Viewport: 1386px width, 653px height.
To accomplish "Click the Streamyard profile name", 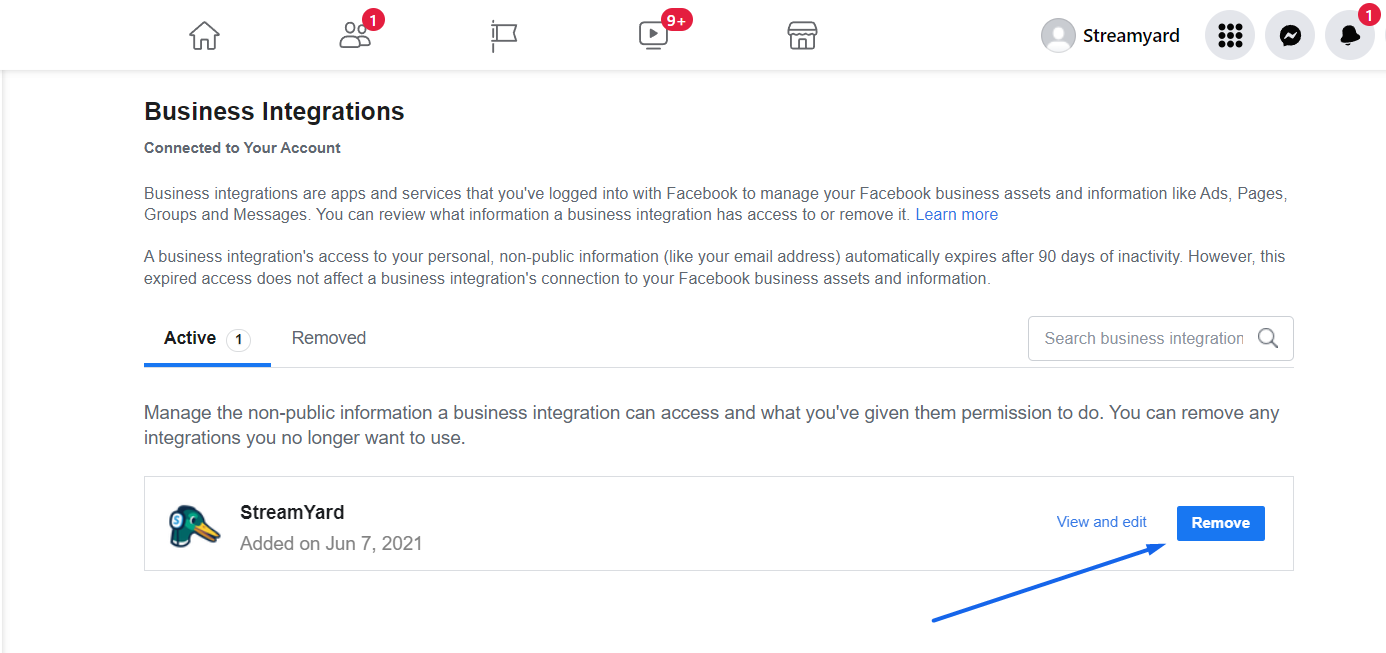I will tap(1131, 36).
